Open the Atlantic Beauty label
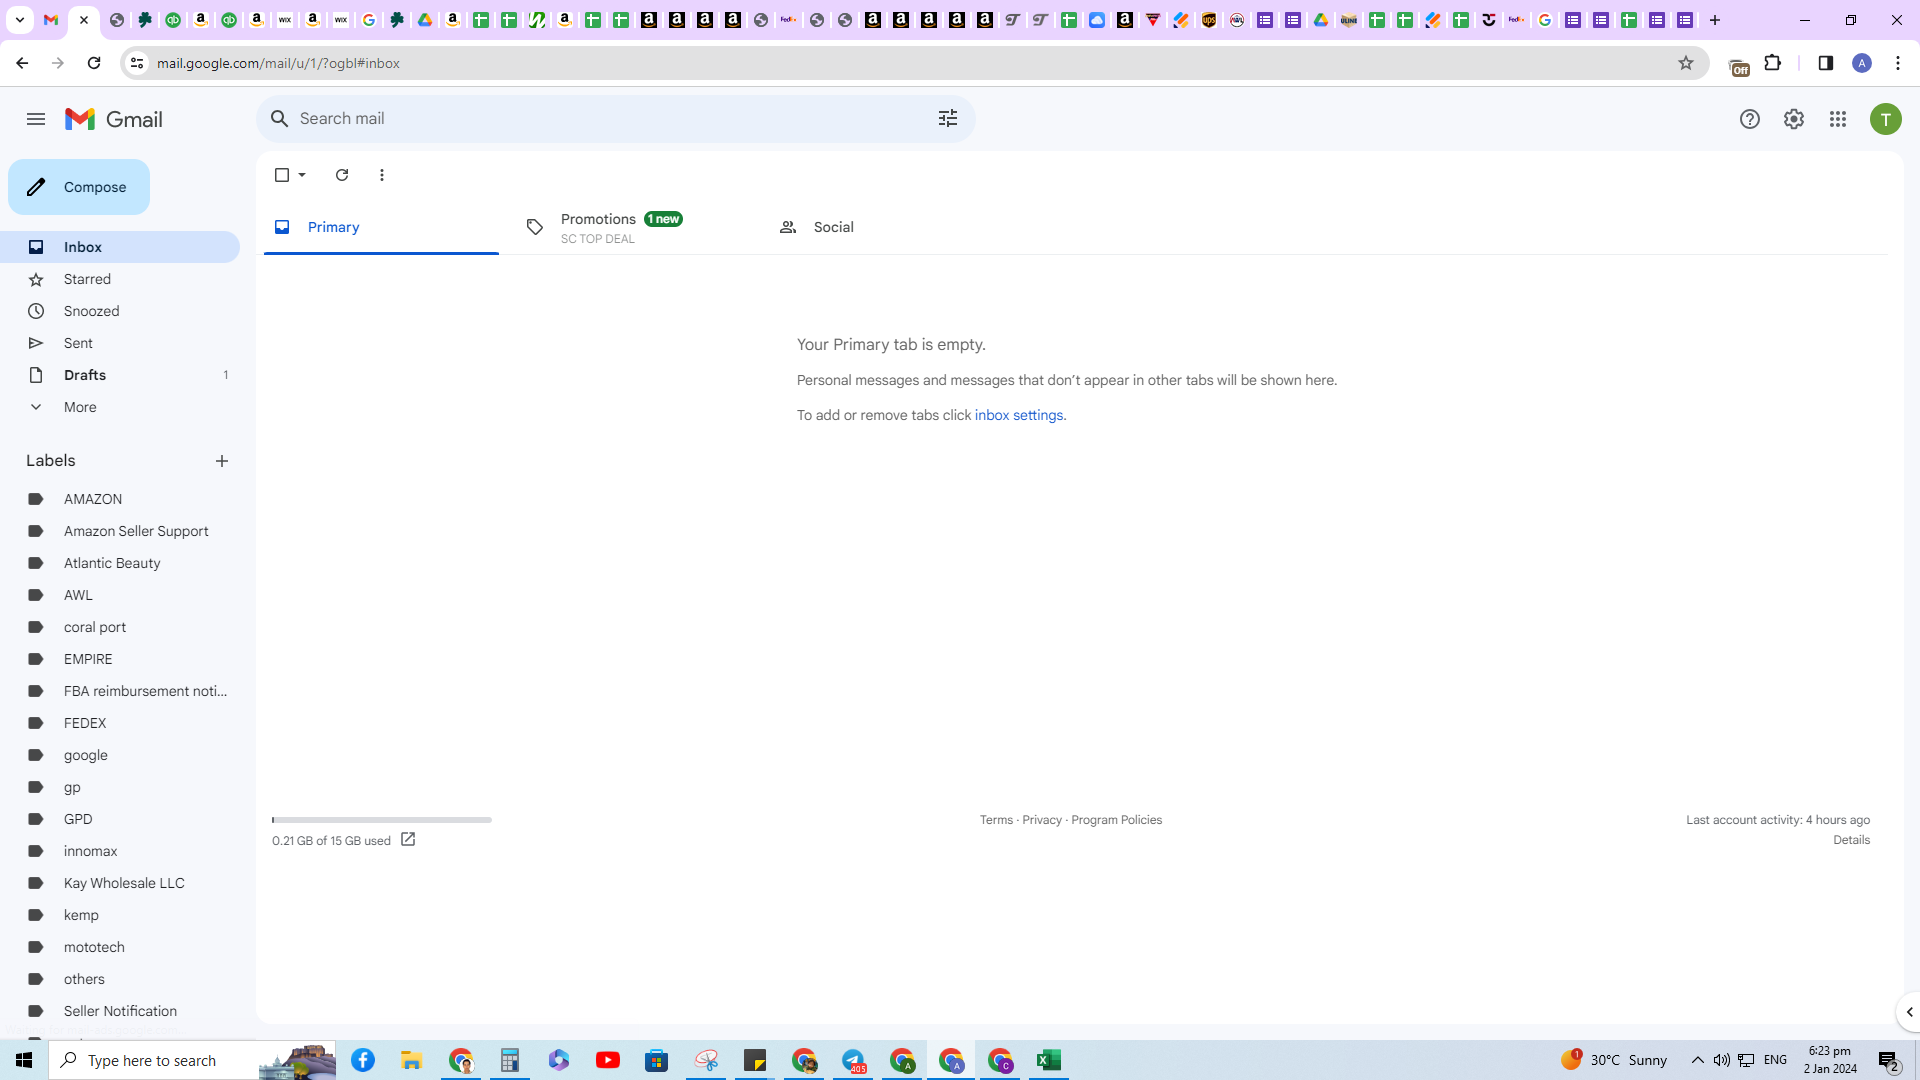 point(120,563)
